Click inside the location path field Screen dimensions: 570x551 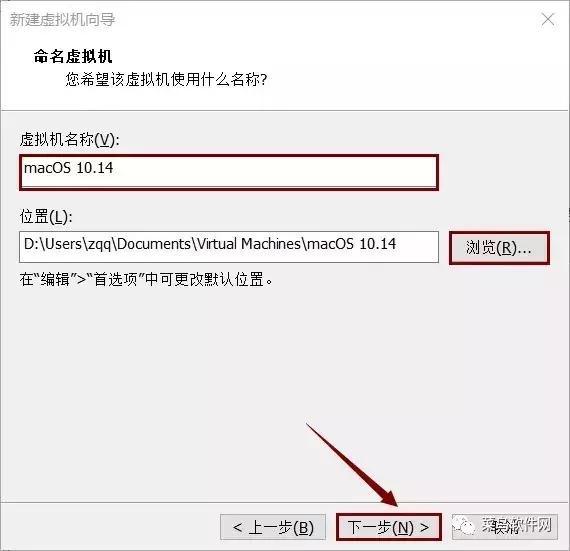point(229,247)
